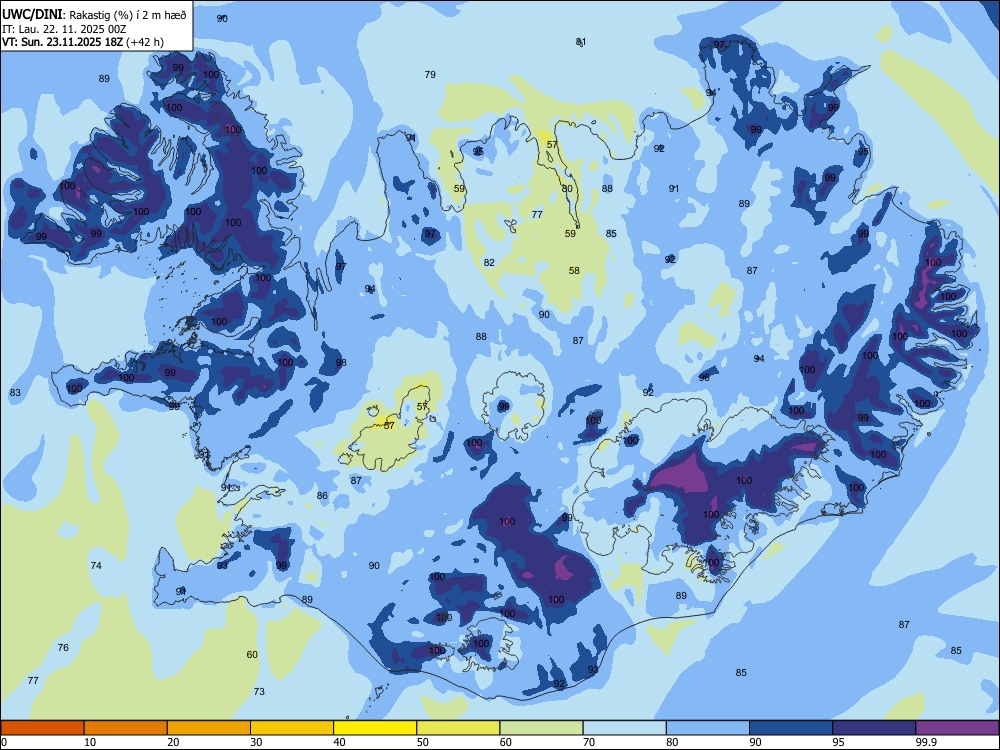The width and height of the screenshot is (1000, 750).
Task: Click the '50' label on the legend scale
Action: [x=422, y=742]
